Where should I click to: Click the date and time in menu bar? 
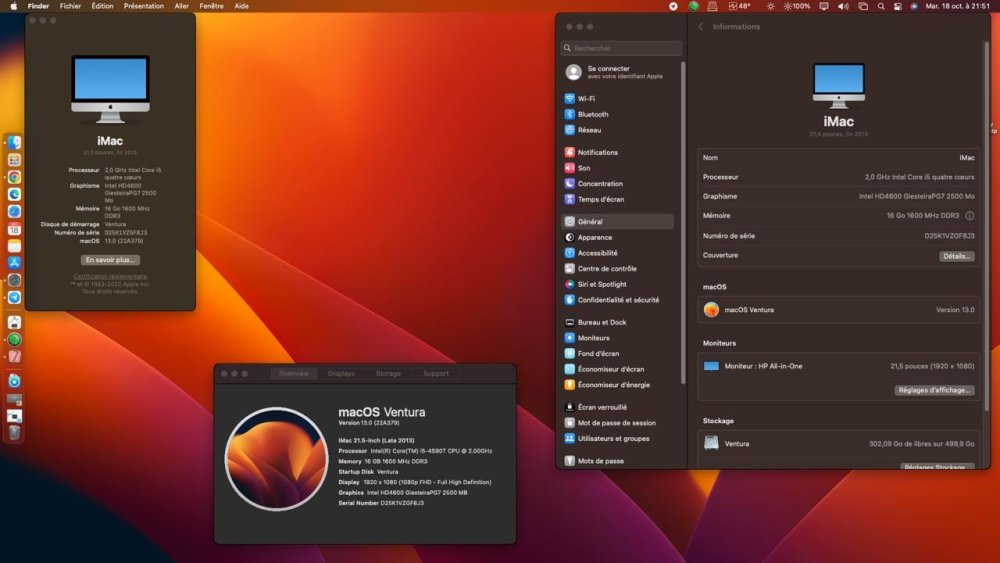[957, 6]
